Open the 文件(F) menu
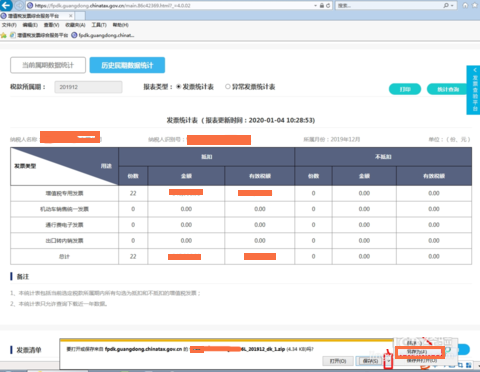 [9, 25]
